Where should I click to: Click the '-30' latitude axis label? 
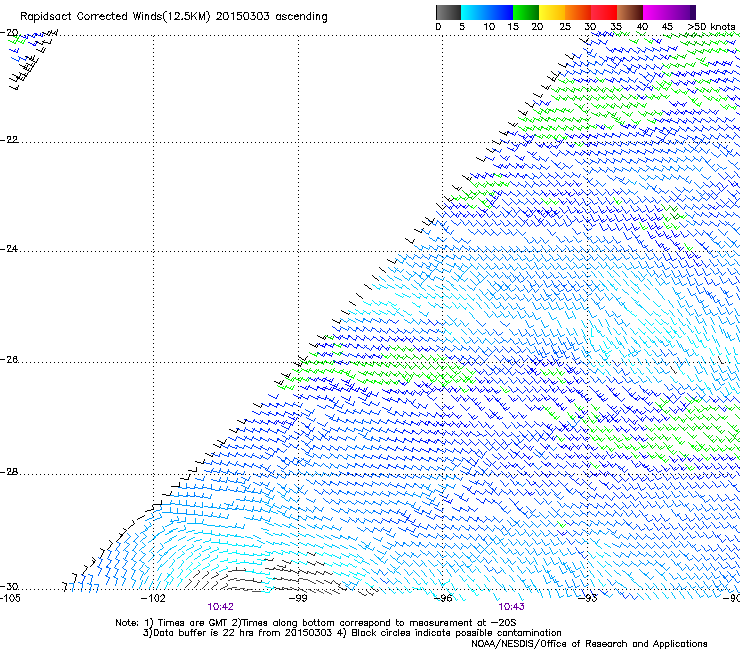click(9, 586)
